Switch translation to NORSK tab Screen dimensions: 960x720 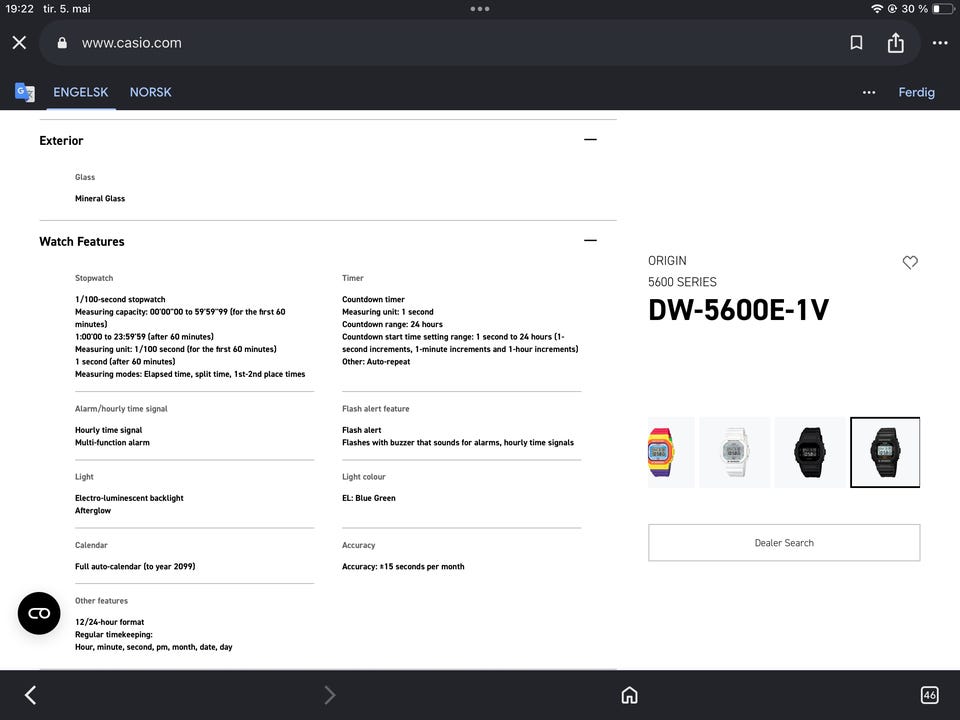pyautogui.click(x=151, y=92)
